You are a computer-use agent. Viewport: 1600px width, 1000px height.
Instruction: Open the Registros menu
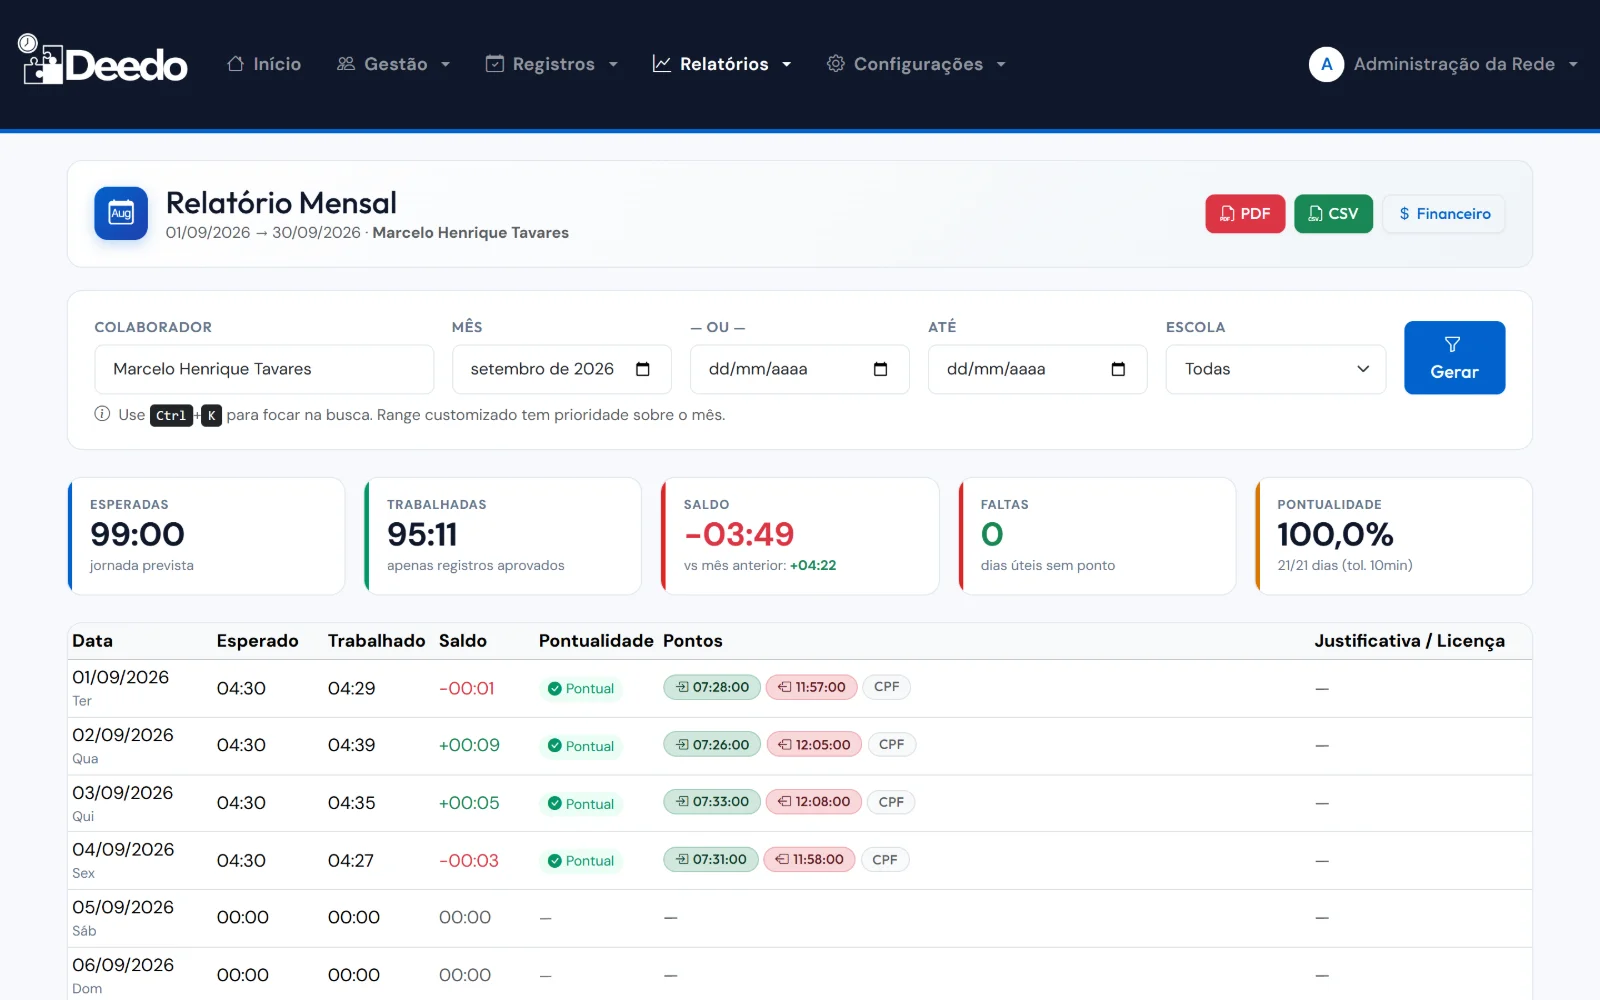tap(551, 64)
